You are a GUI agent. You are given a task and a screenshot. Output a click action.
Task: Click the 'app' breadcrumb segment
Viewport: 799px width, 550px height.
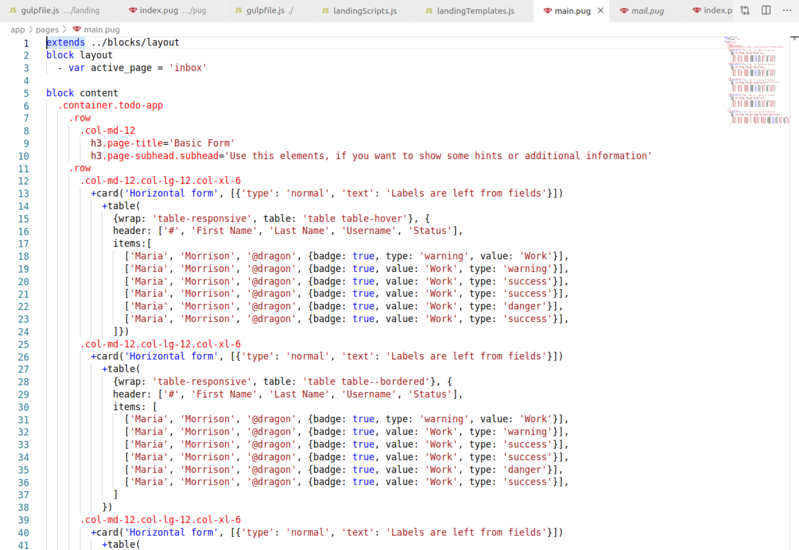tap(17, 30)
